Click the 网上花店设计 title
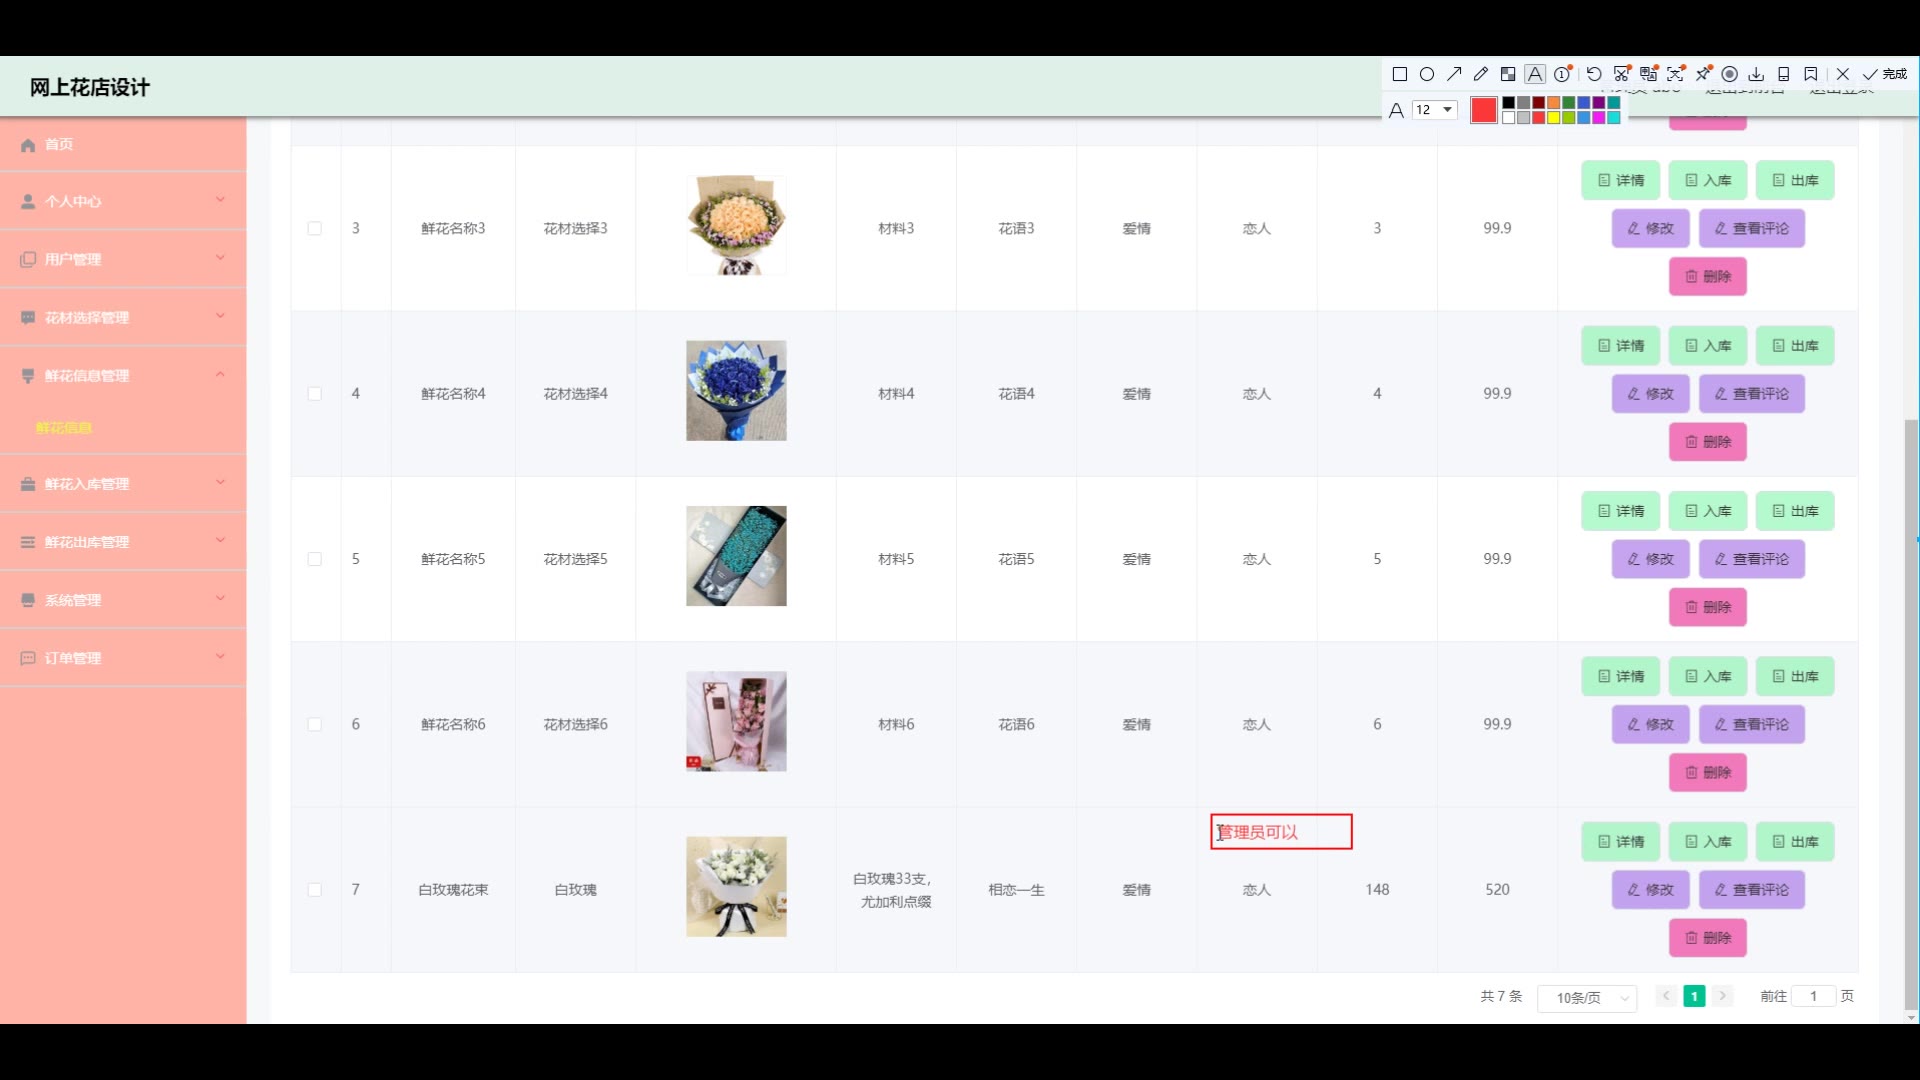1920x1080 pixels. coord(90,88)
